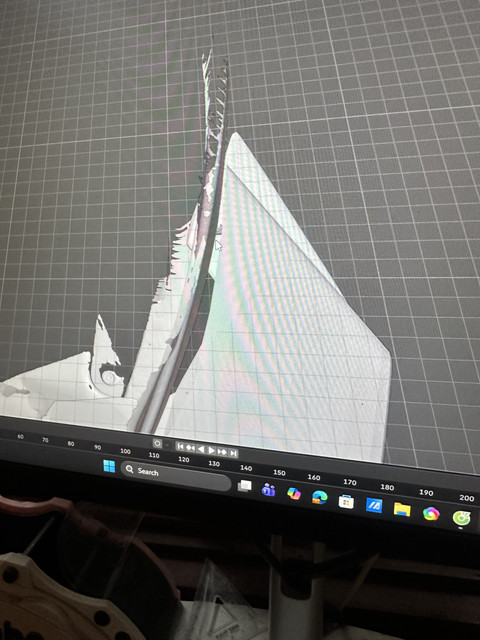Open the Windows Start menu

(109, 466)
